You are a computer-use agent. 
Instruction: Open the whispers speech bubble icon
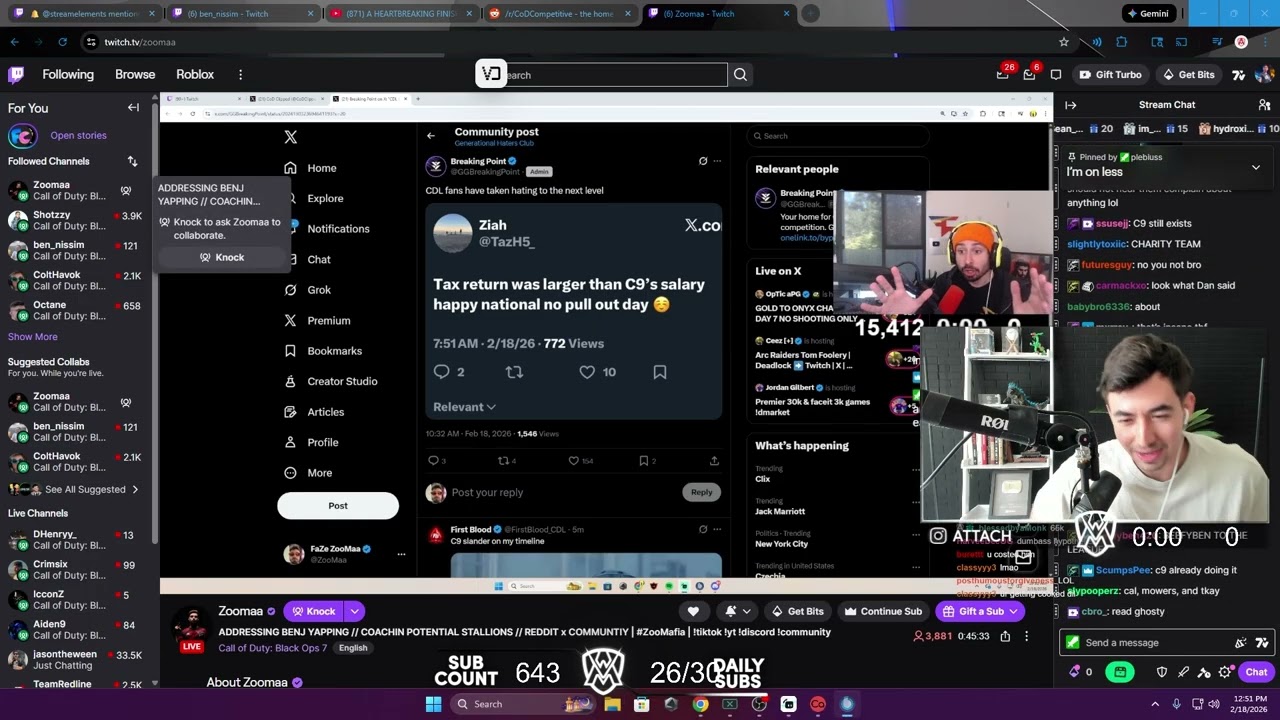coord(1056,75)
